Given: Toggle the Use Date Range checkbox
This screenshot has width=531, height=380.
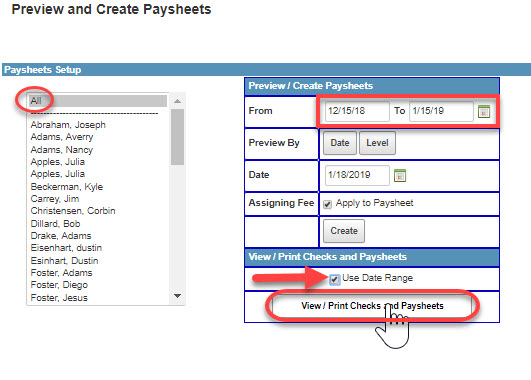Looking at the screenshot, I should pyautogui.click(x=334, y=279).
